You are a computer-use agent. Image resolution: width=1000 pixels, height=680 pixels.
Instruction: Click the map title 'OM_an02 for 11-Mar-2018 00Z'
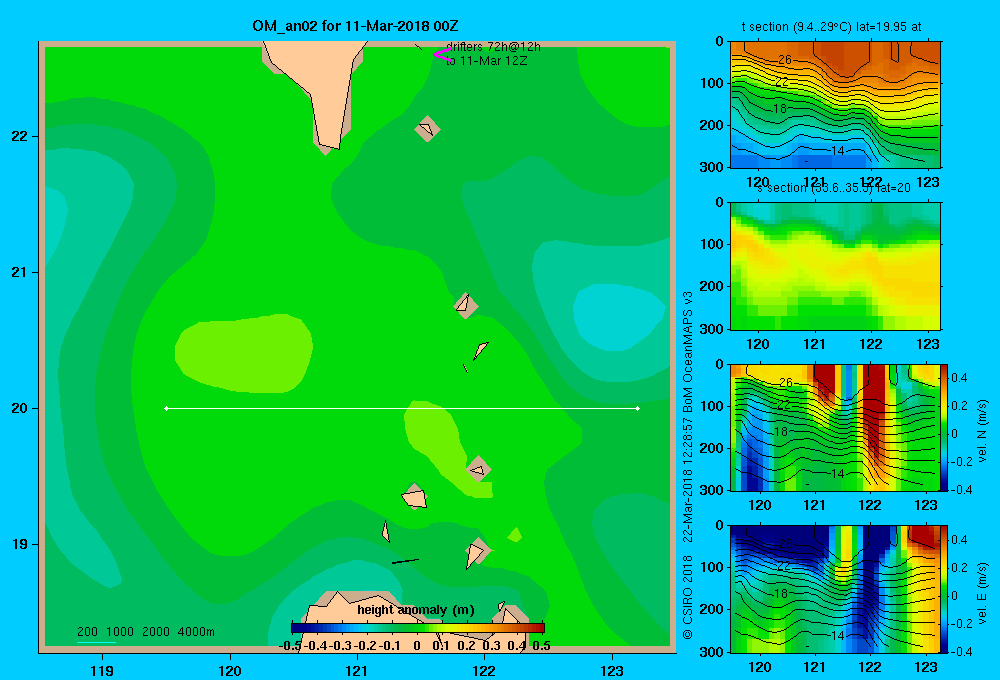355,26
